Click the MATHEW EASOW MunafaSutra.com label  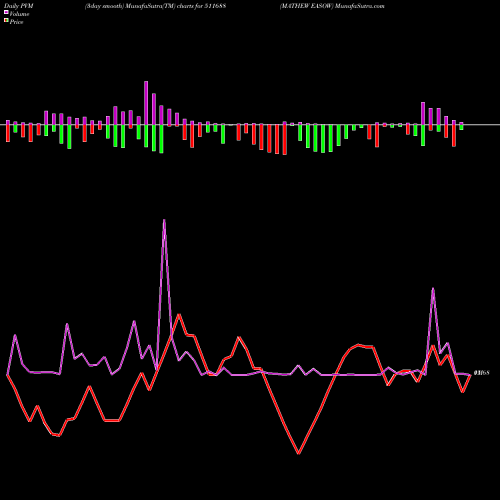click(x=332, y=6)
